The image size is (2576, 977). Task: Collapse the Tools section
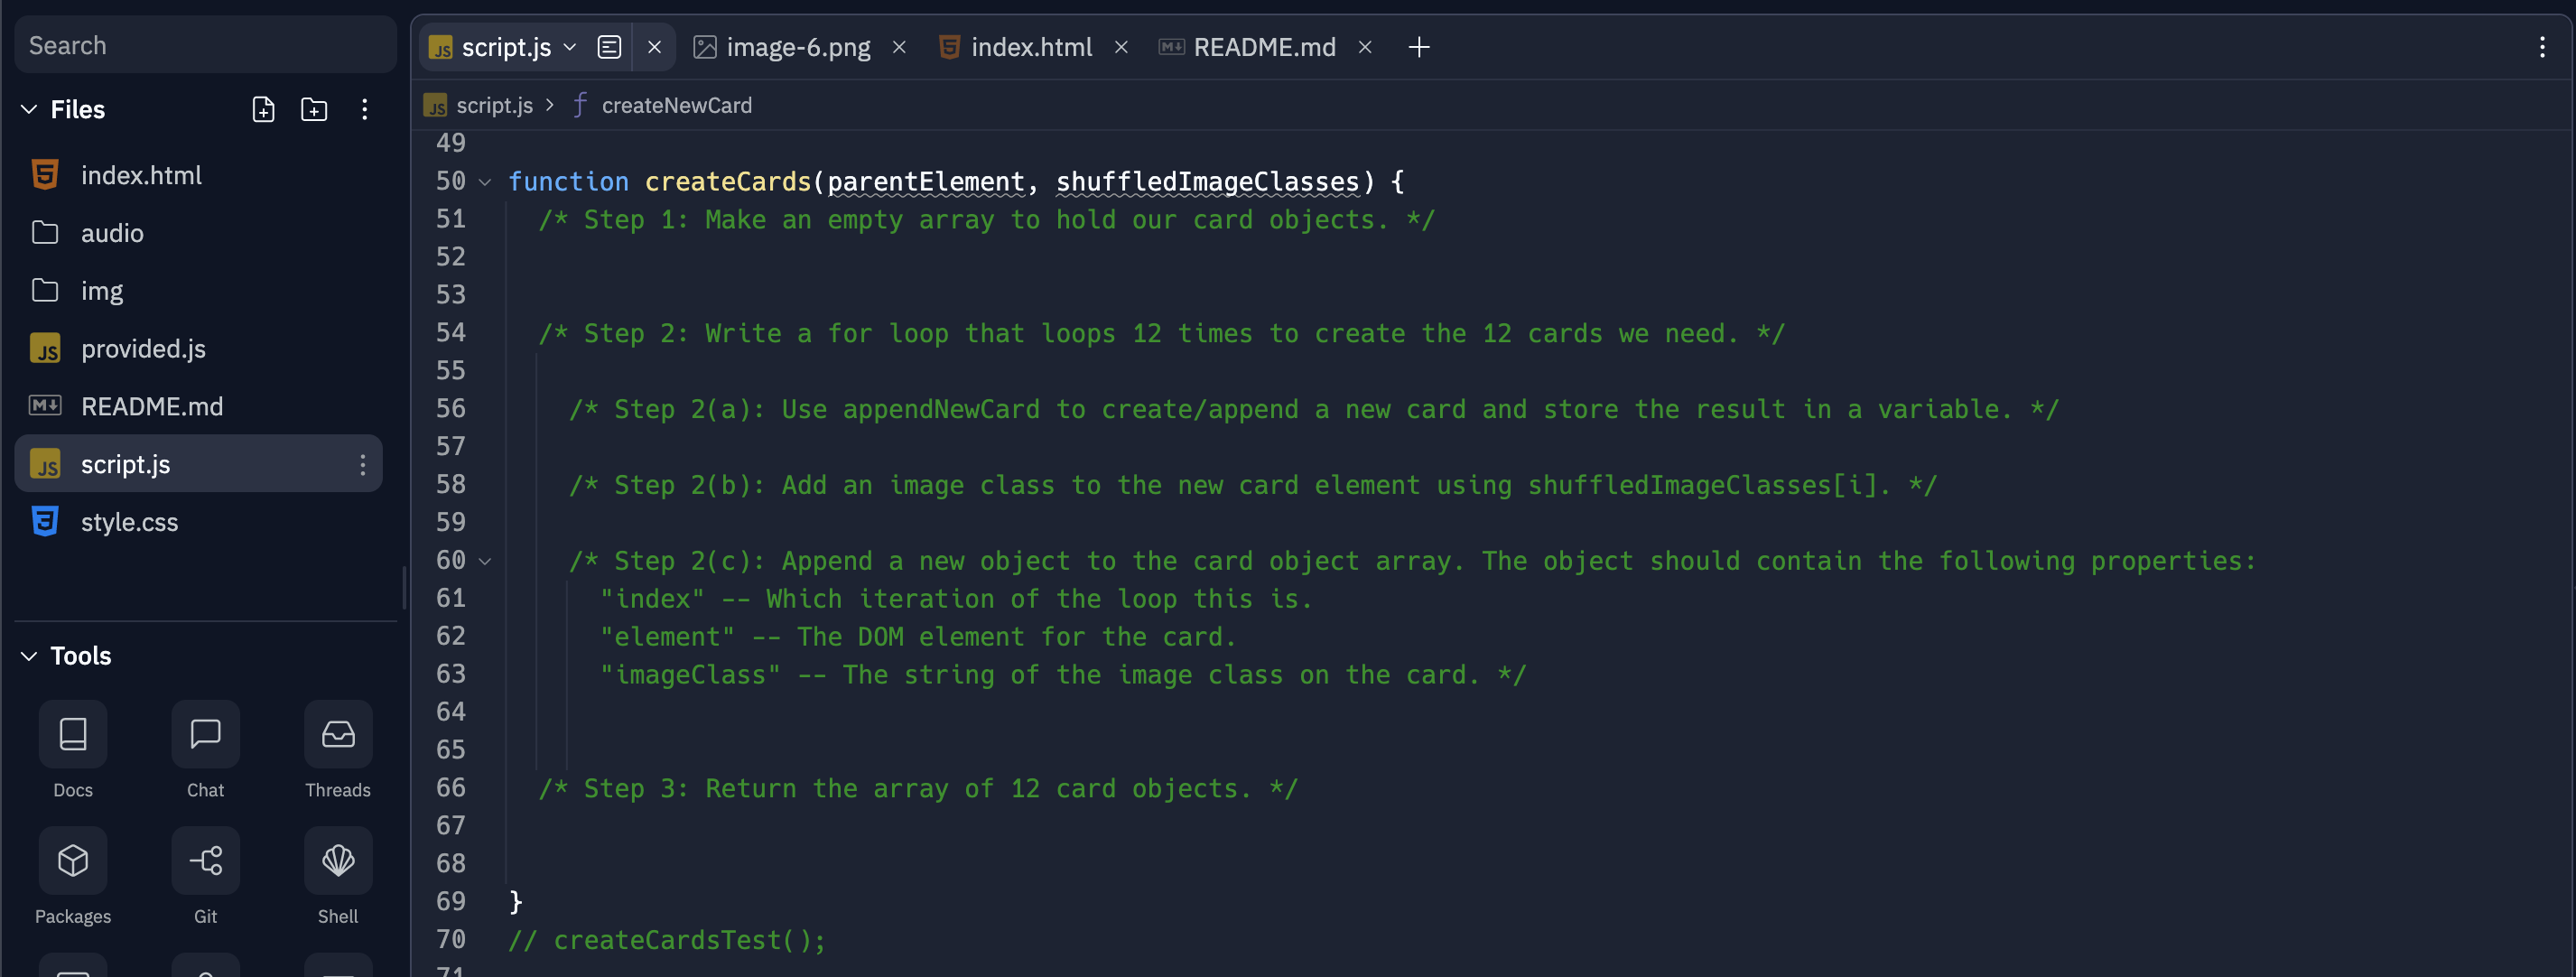pyautogui.click(x=29, y=656)
